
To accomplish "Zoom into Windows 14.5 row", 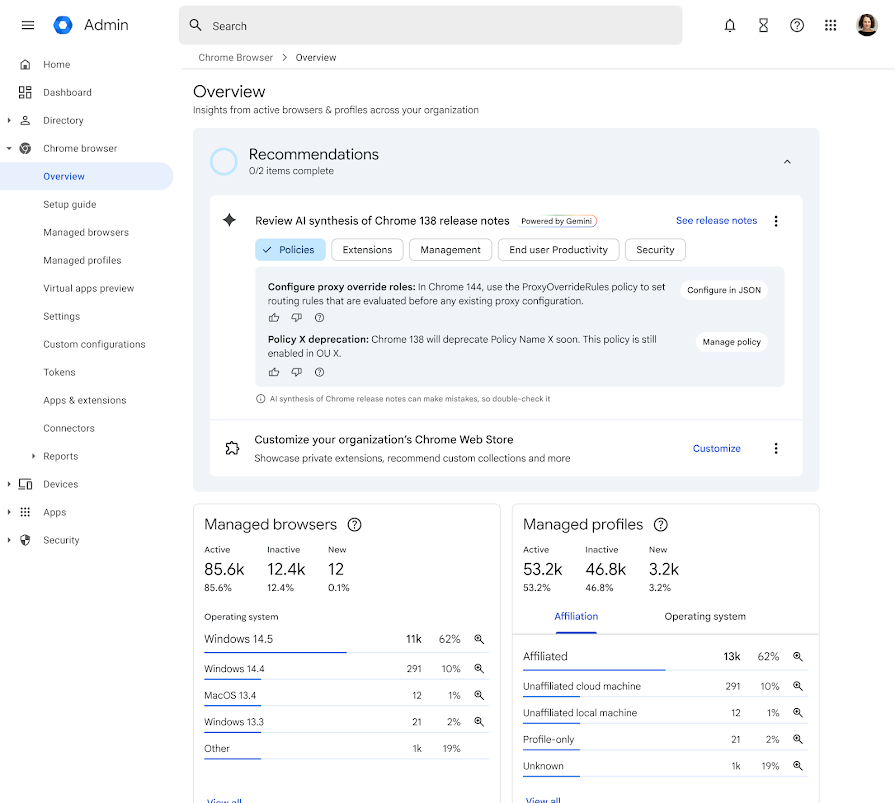I will [x=479, y=639].
